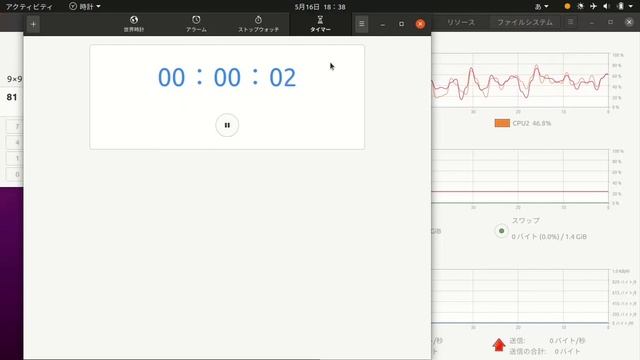The width and height of the screenshot is (640, 360).
Task: Click the network history graph
Action: click(x=520, y=296)
